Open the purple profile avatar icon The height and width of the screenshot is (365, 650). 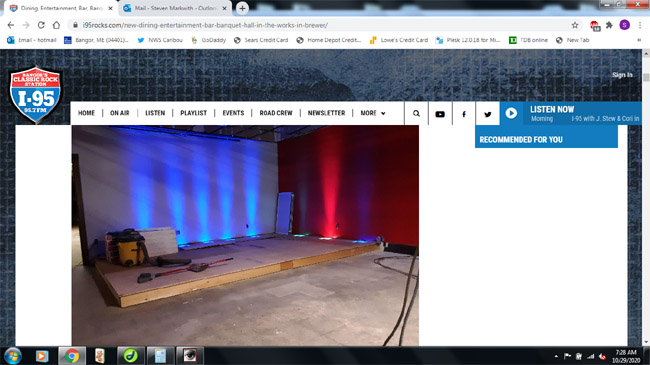click(624, 25)
